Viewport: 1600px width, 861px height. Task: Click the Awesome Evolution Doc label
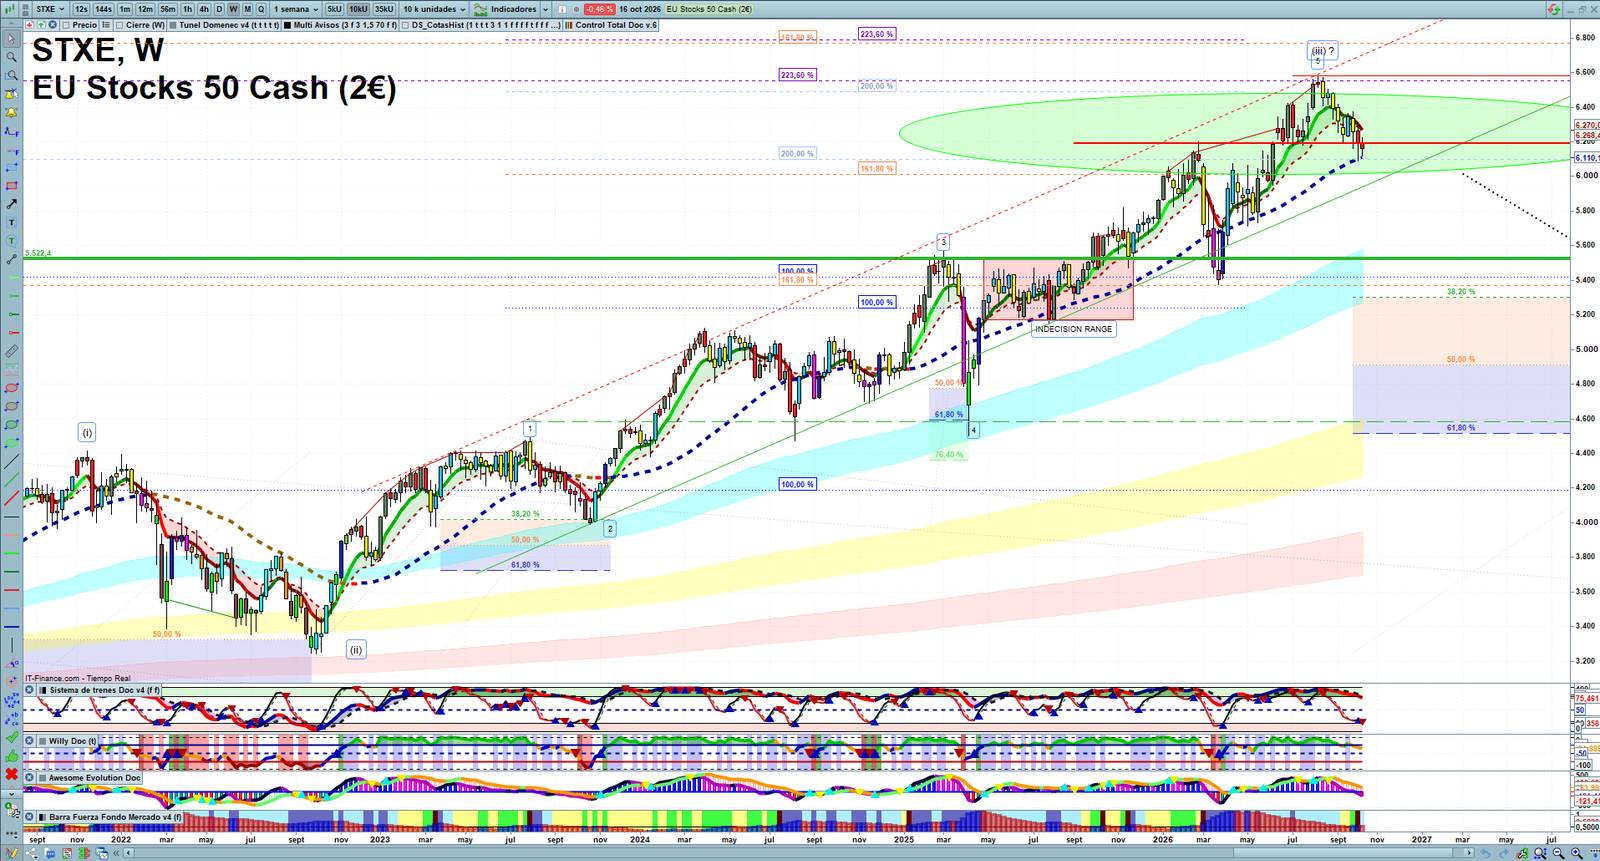(x=95, y=778)
